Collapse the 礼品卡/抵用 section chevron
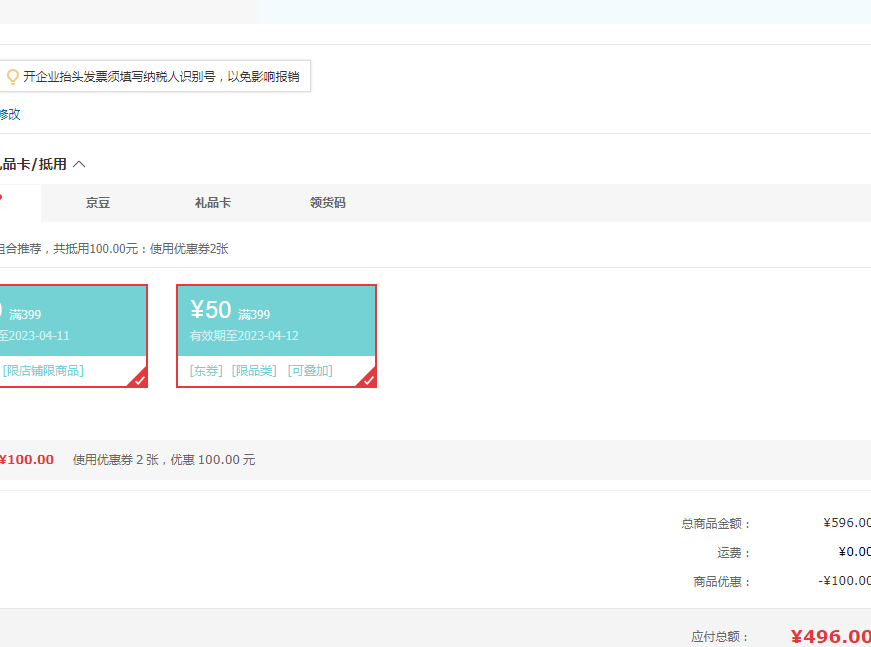 79,164
